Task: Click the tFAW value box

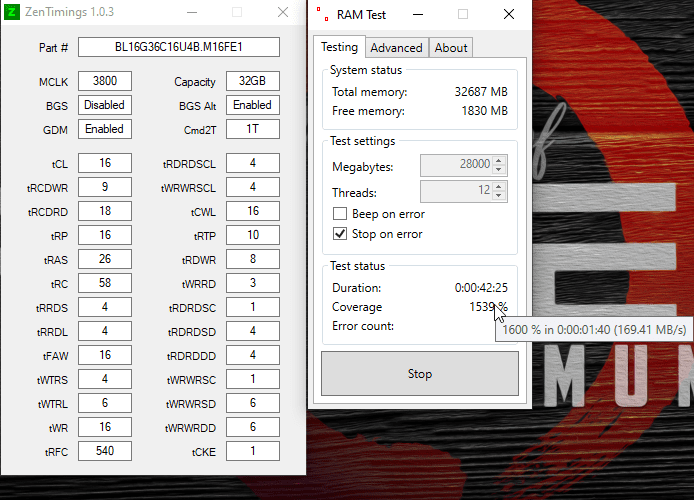Action: point(105,355)
